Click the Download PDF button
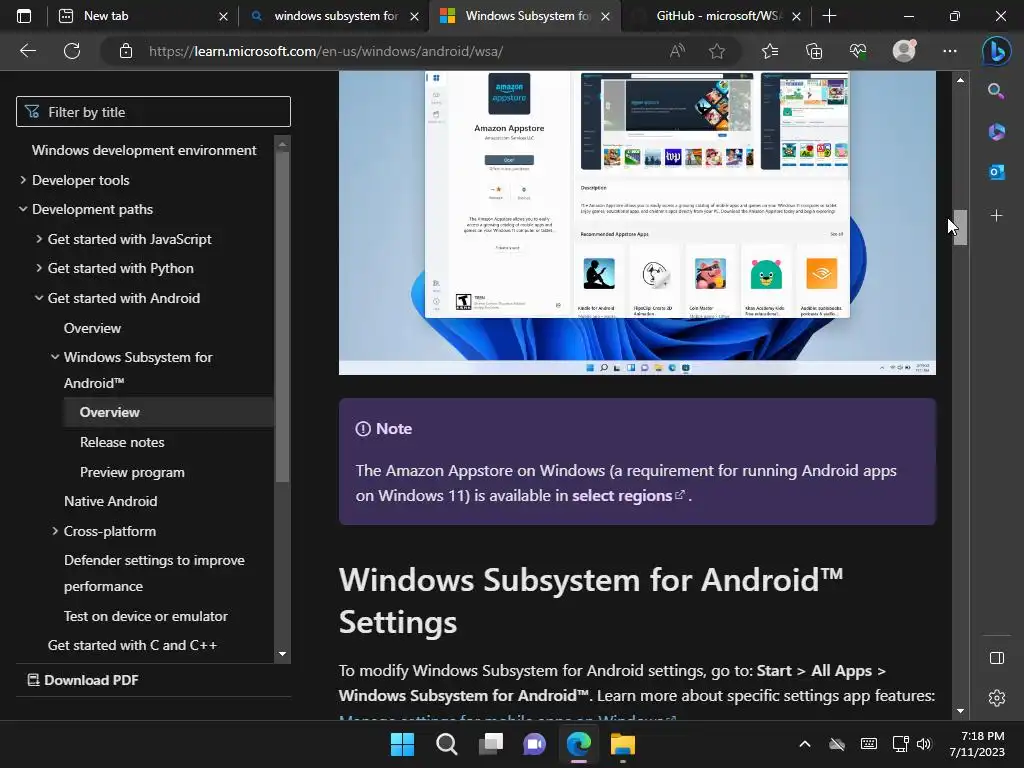The height and width of the screenshot is (768, 1024). (83, 680)
